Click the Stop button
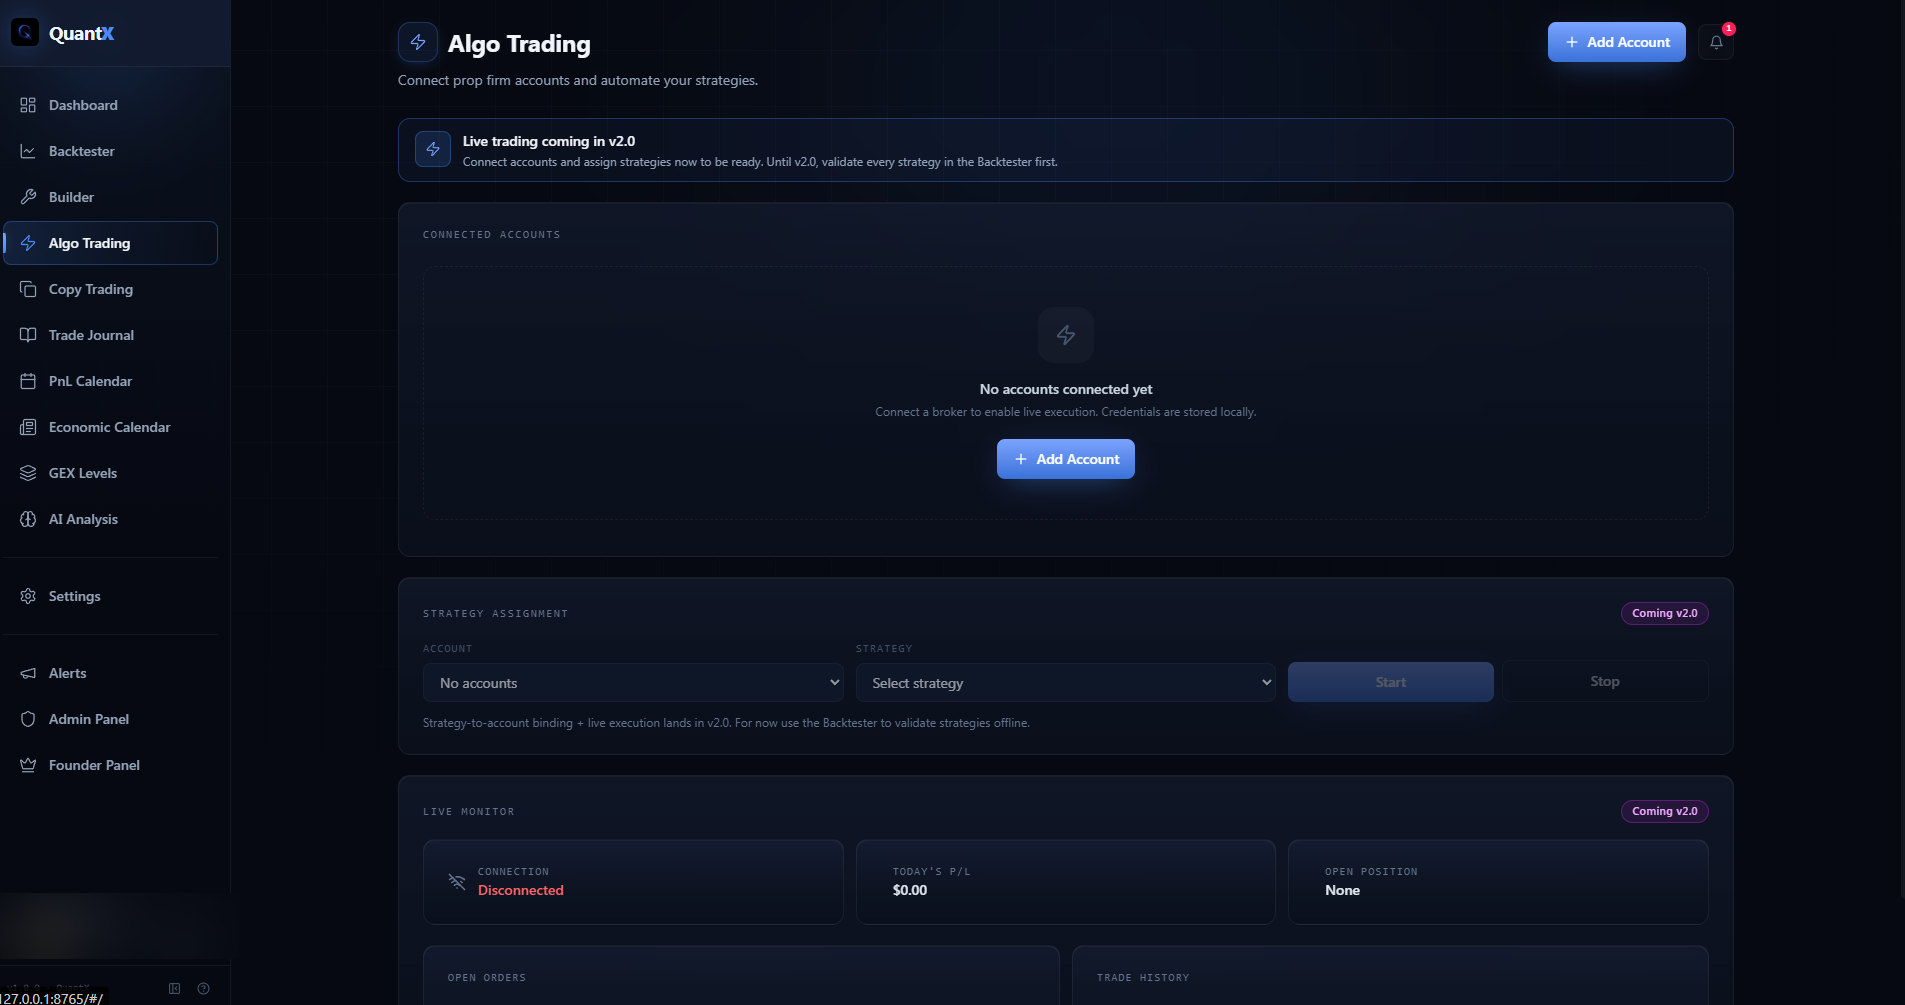Screen dimensions: 1905x1005 [1605, 681]
